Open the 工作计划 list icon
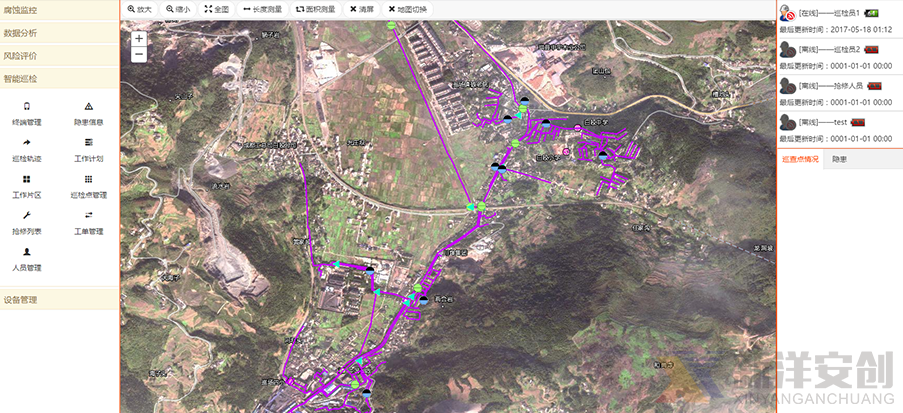Viewport: 903px width, 413px height. click(x=88, y=143)
